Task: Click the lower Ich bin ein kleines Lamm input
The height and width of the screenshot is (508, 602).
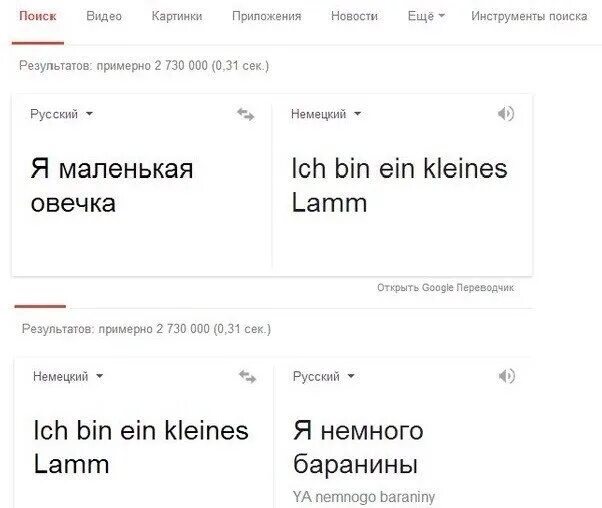Action: pos(141,447)
